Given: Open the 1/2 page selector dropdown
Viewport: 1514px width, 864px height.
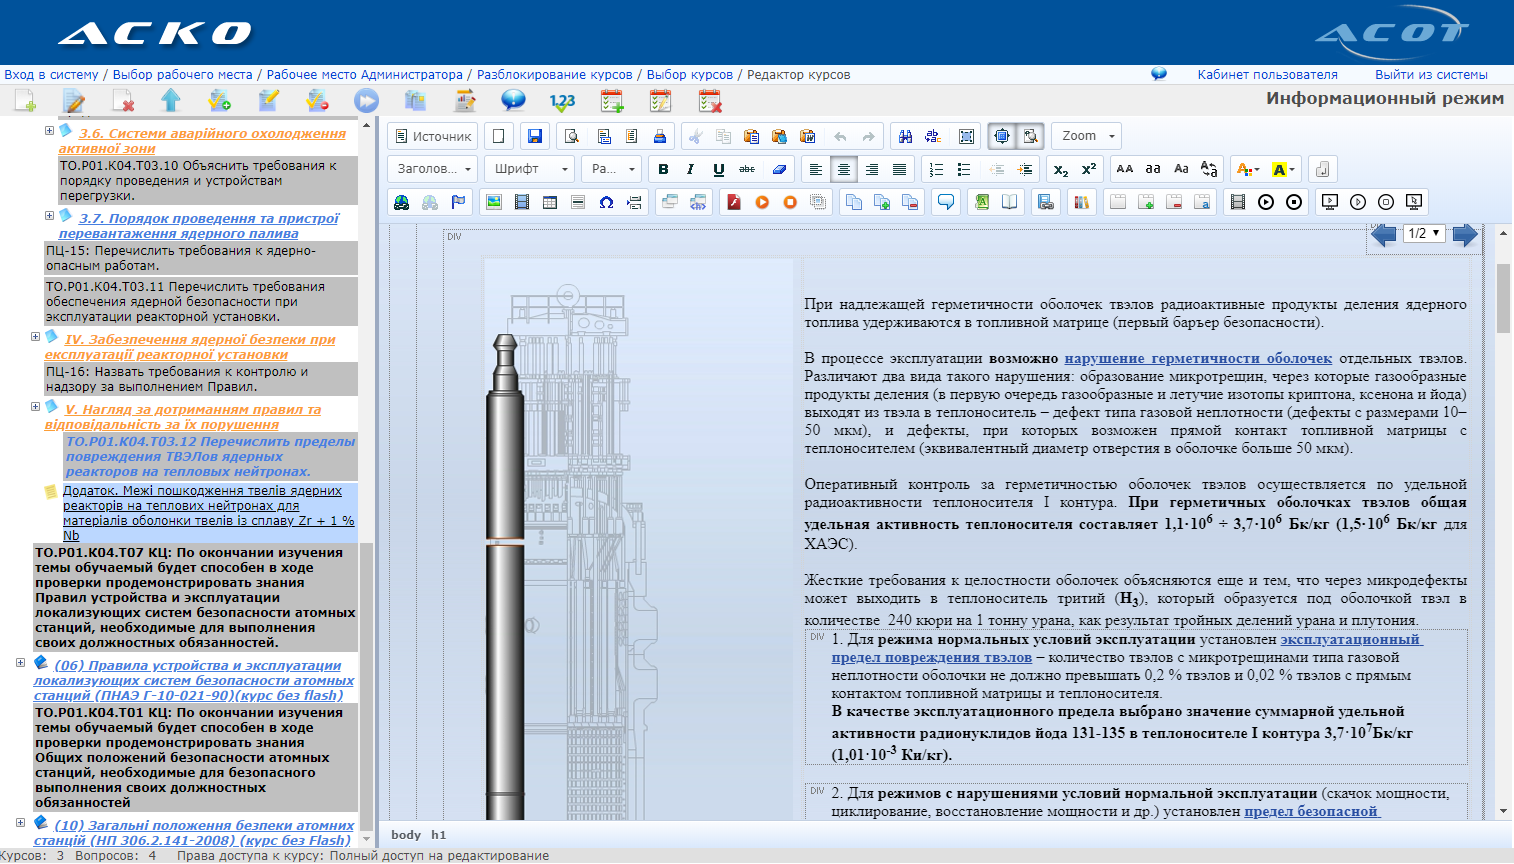Looking at the screenshot, I should coord(1424,233).
